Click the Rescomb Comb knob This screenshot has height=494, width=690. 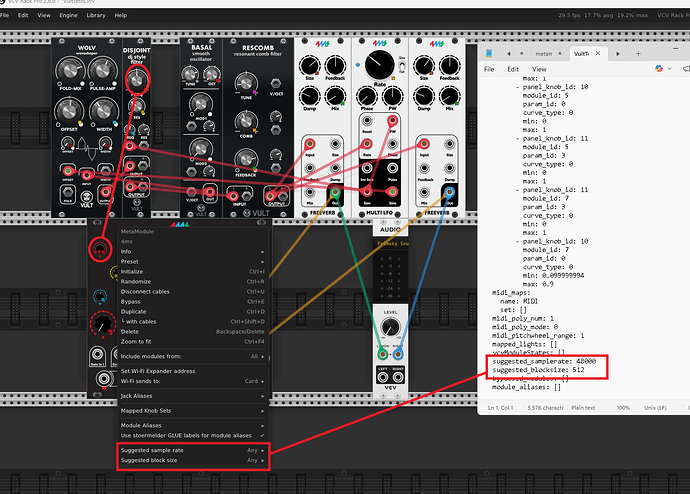(246, 121)
